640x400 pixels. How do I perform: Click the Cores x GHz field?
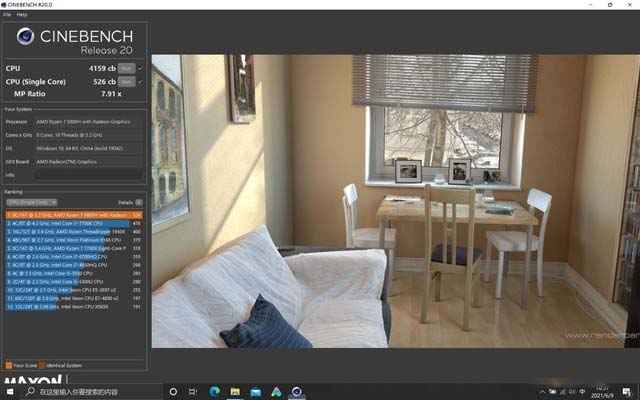tap(88, 135)
